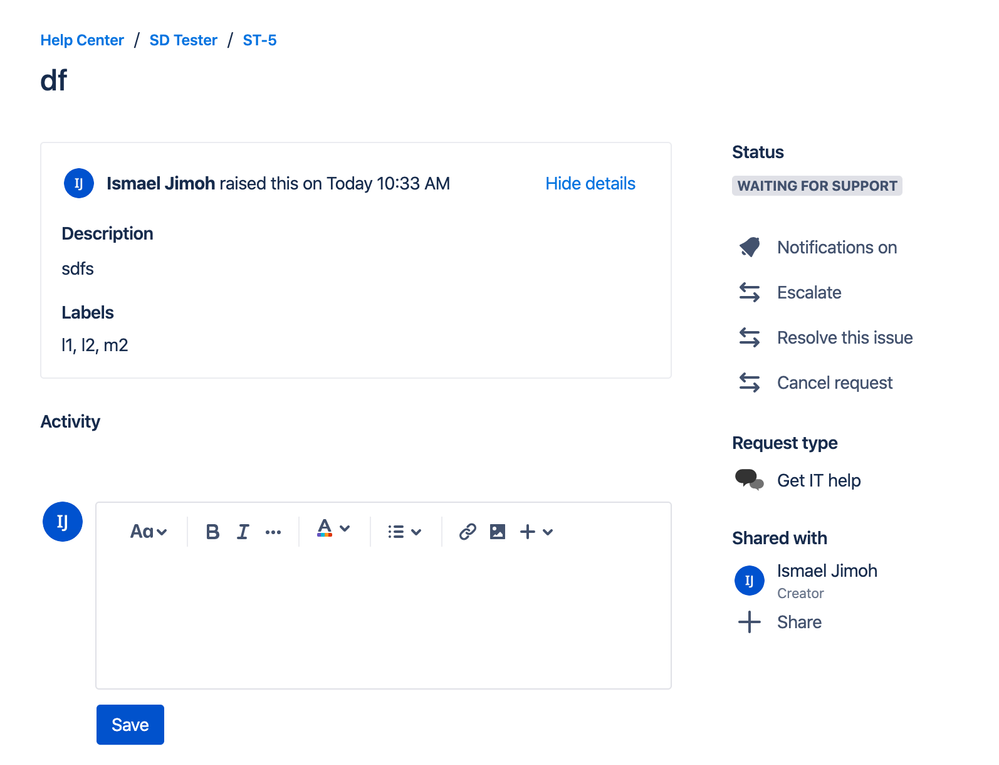Insert an image with the image icon

497,531
